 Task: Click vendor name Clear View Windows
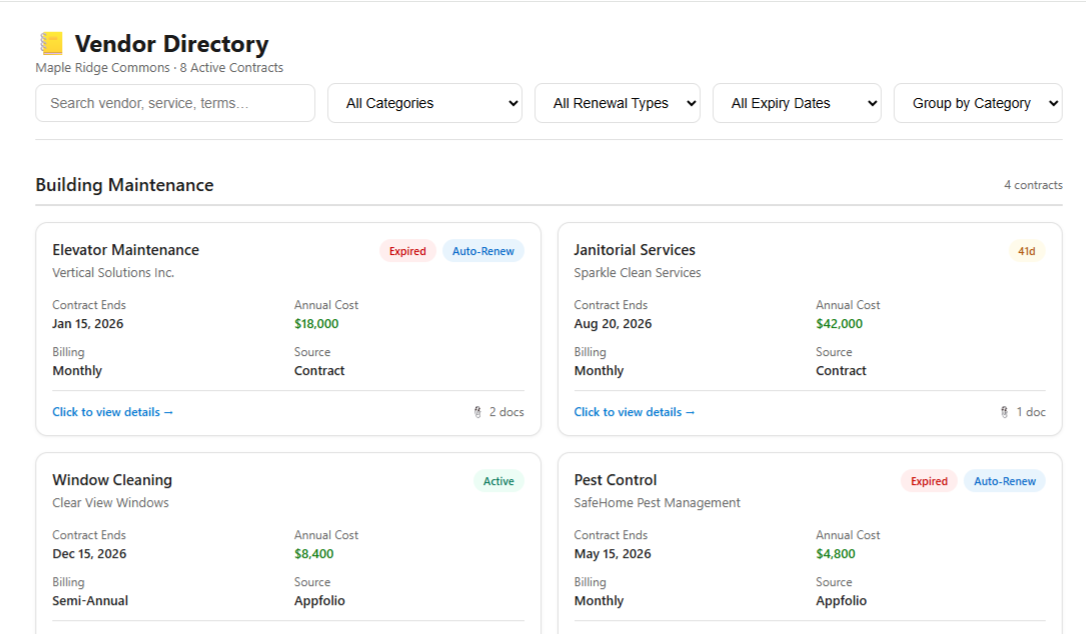pyautogui.click(x=110, y=503)
